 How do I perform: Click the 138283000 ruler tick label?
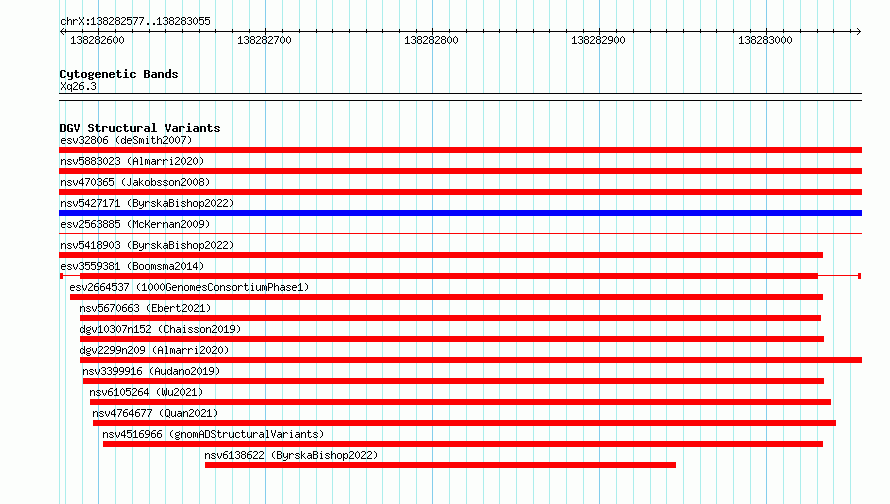coord(765,40)
